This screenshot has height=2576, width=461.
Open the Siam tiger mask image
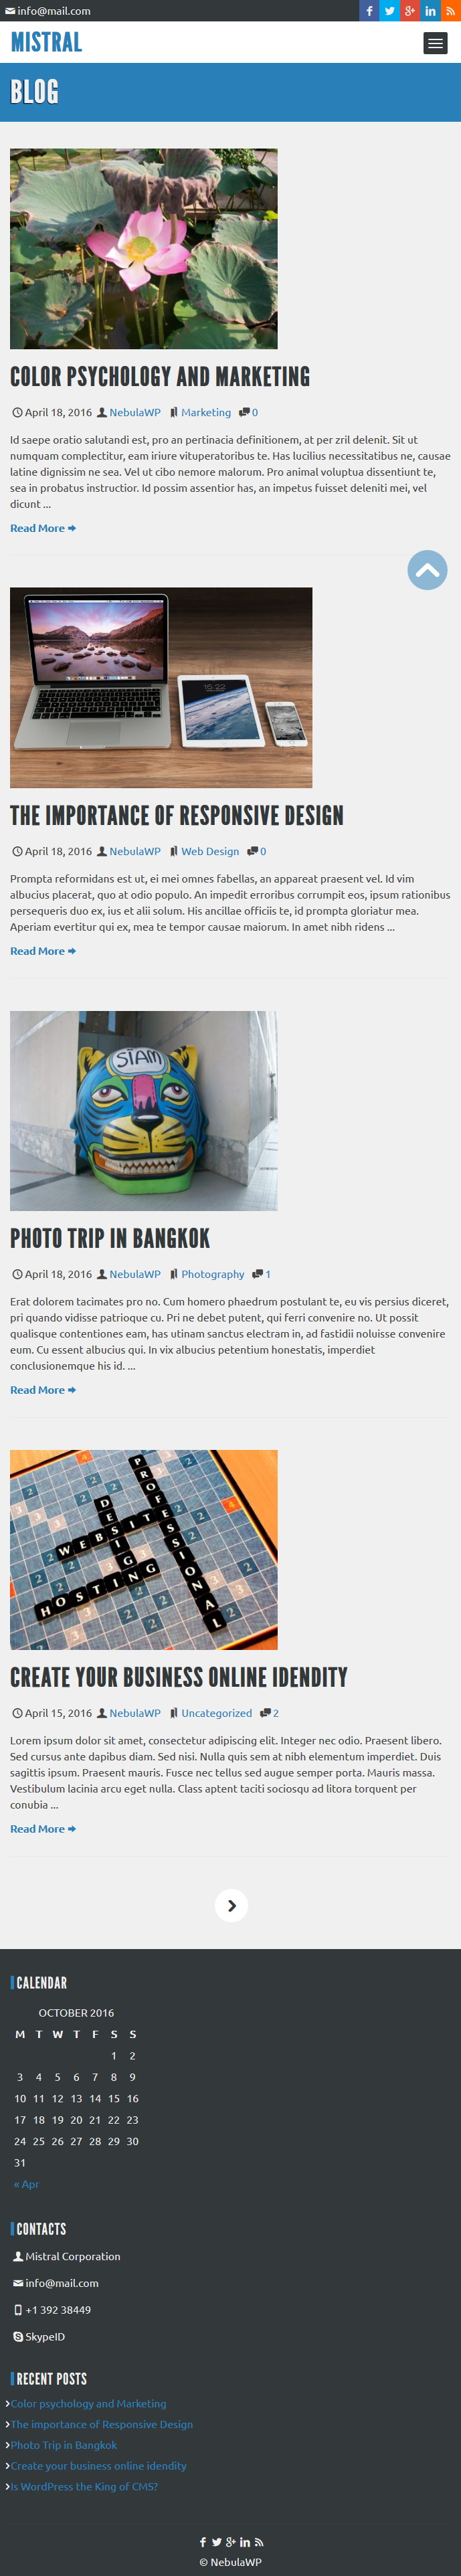click(144, 1111)
